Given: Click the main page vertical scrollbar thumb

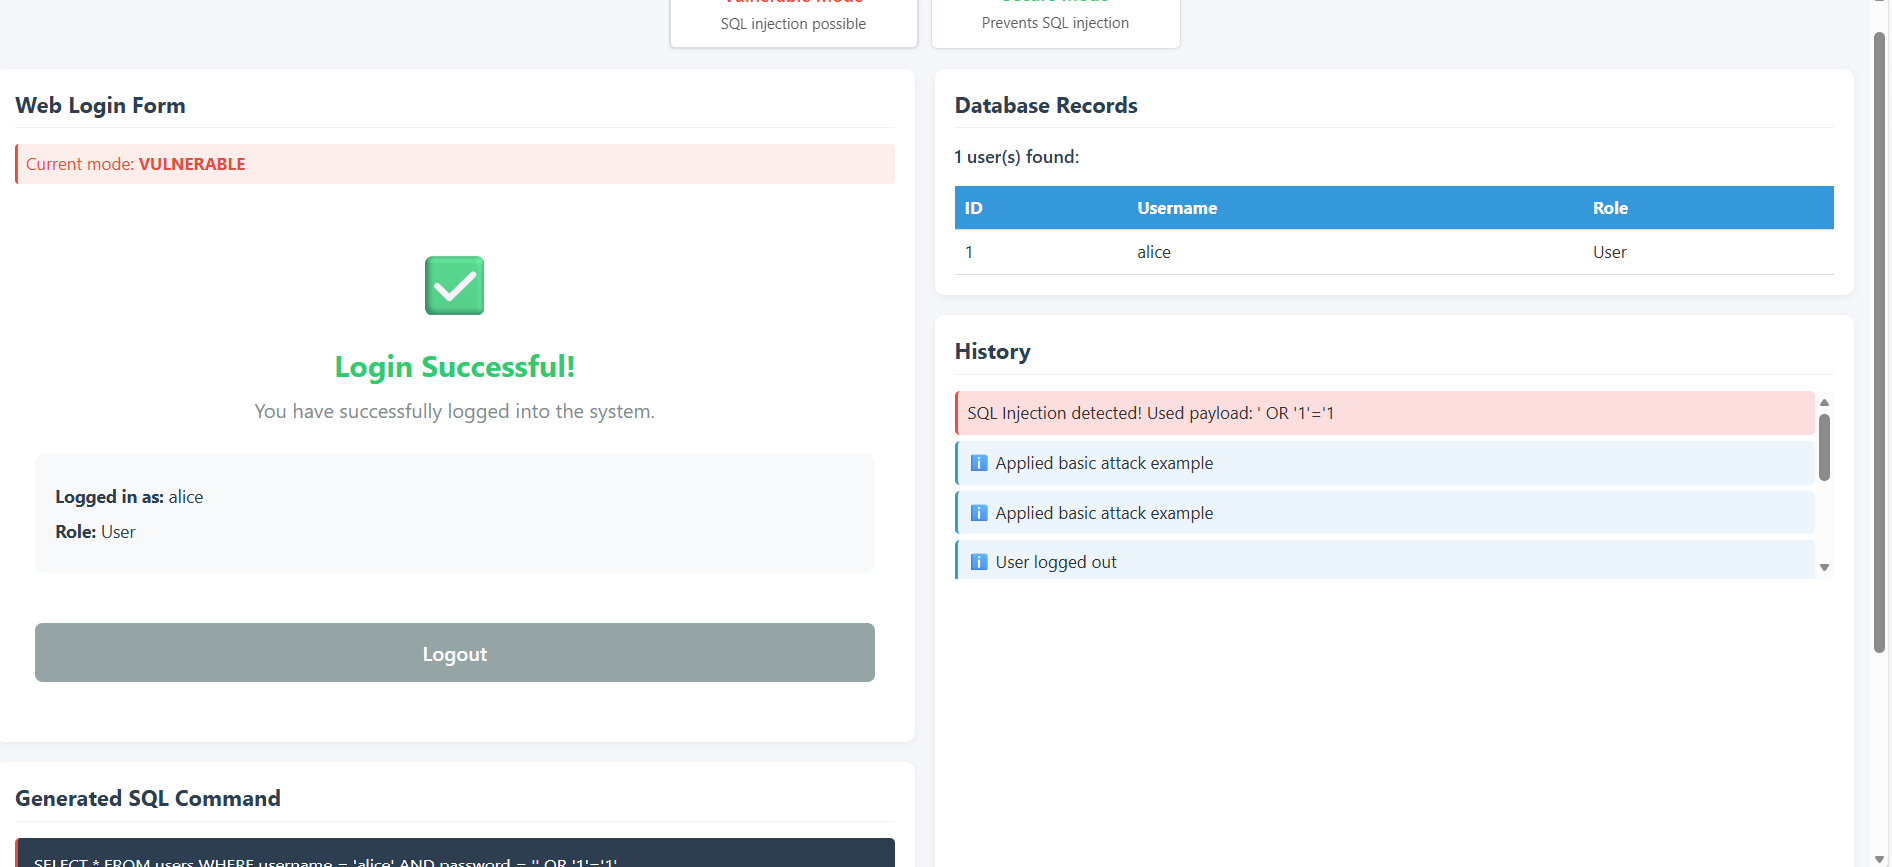Looking at the screenshot, I should tap(1879, 340).
